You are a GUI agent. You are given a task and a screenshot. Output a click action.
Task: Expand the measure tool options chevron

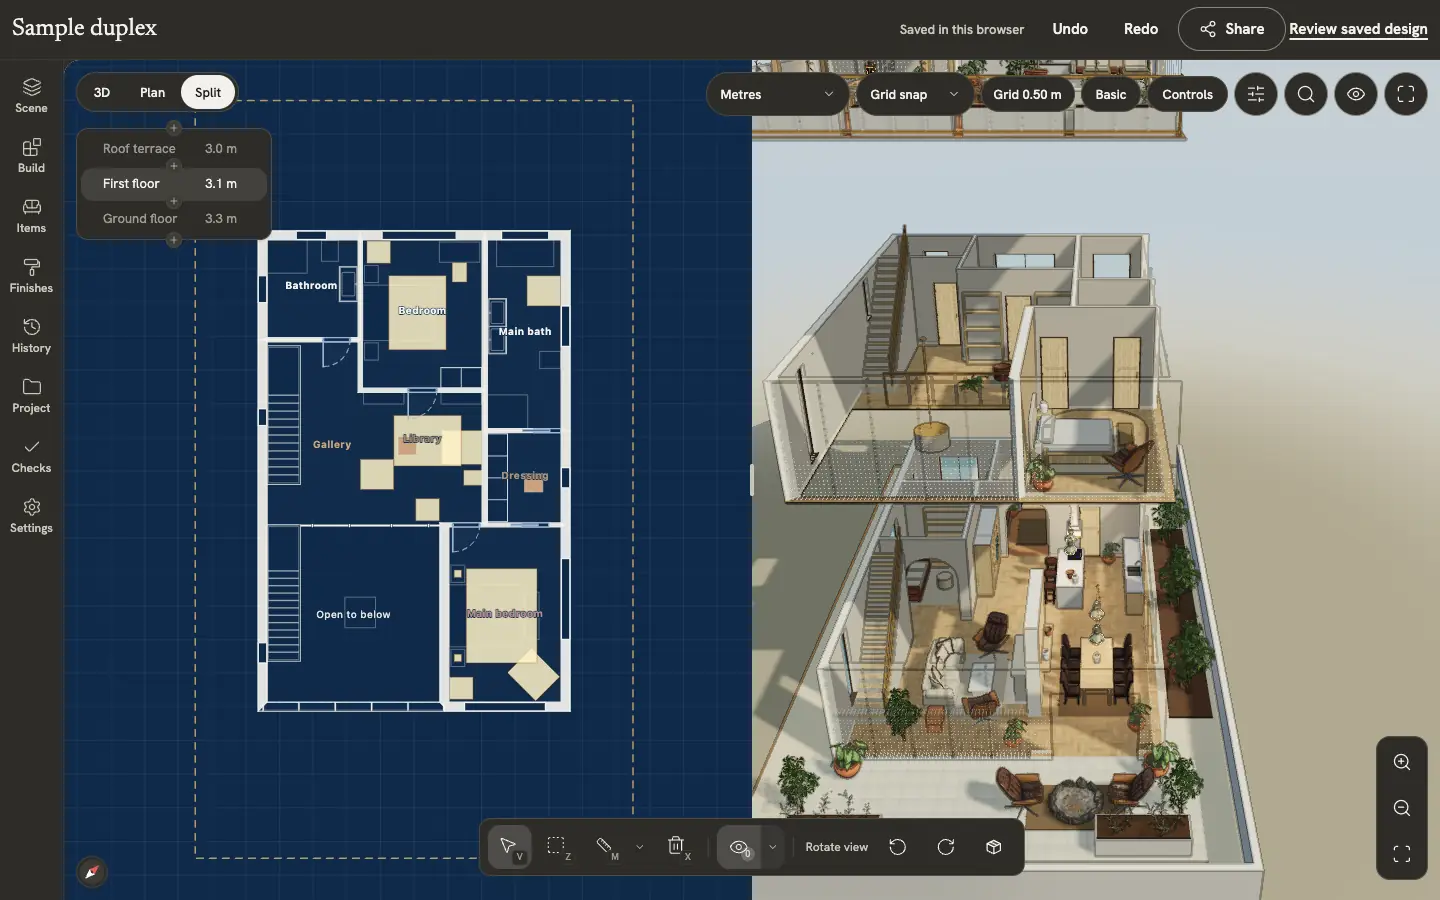tap(640, 848)
